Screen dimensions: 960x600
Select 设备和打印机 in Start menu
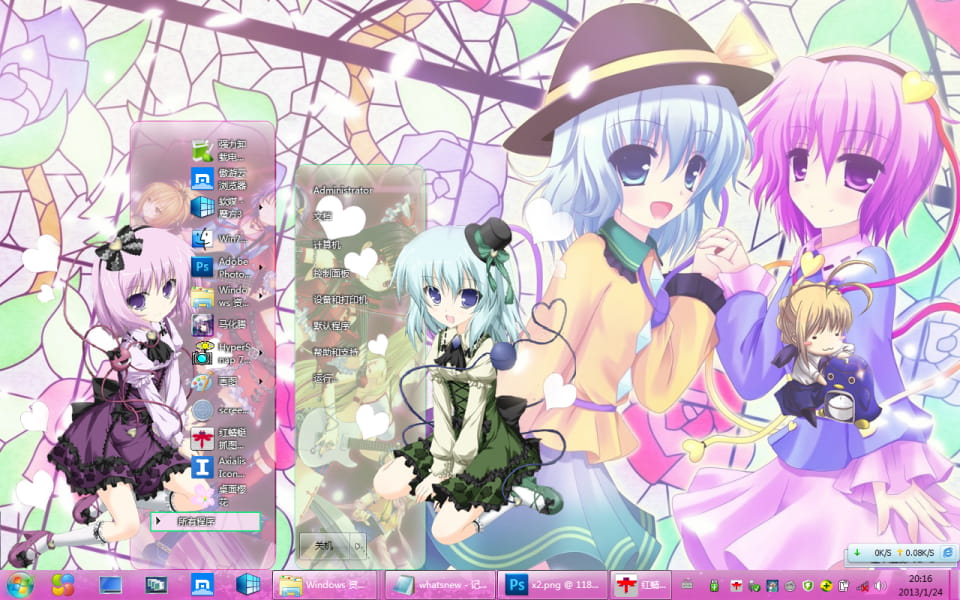[340, 300]
